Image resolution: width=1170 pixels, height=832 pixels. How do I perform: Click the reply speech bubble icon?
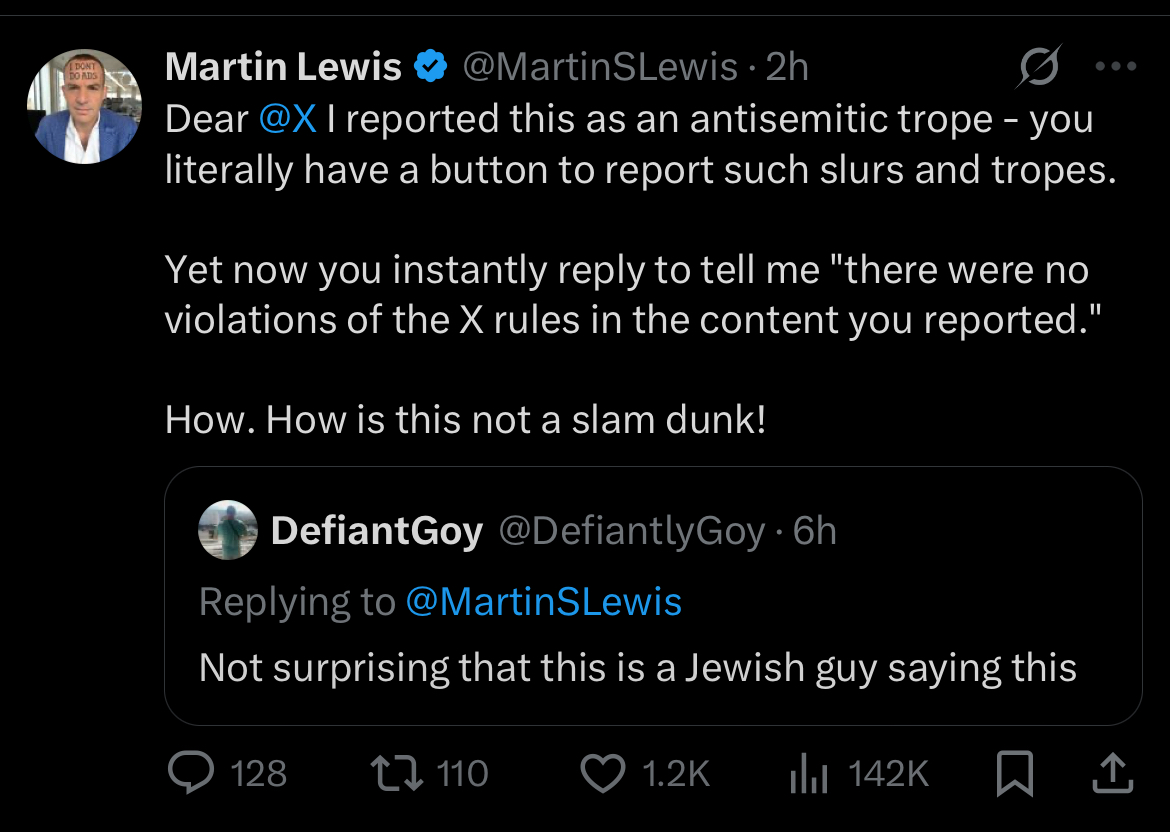191,773
